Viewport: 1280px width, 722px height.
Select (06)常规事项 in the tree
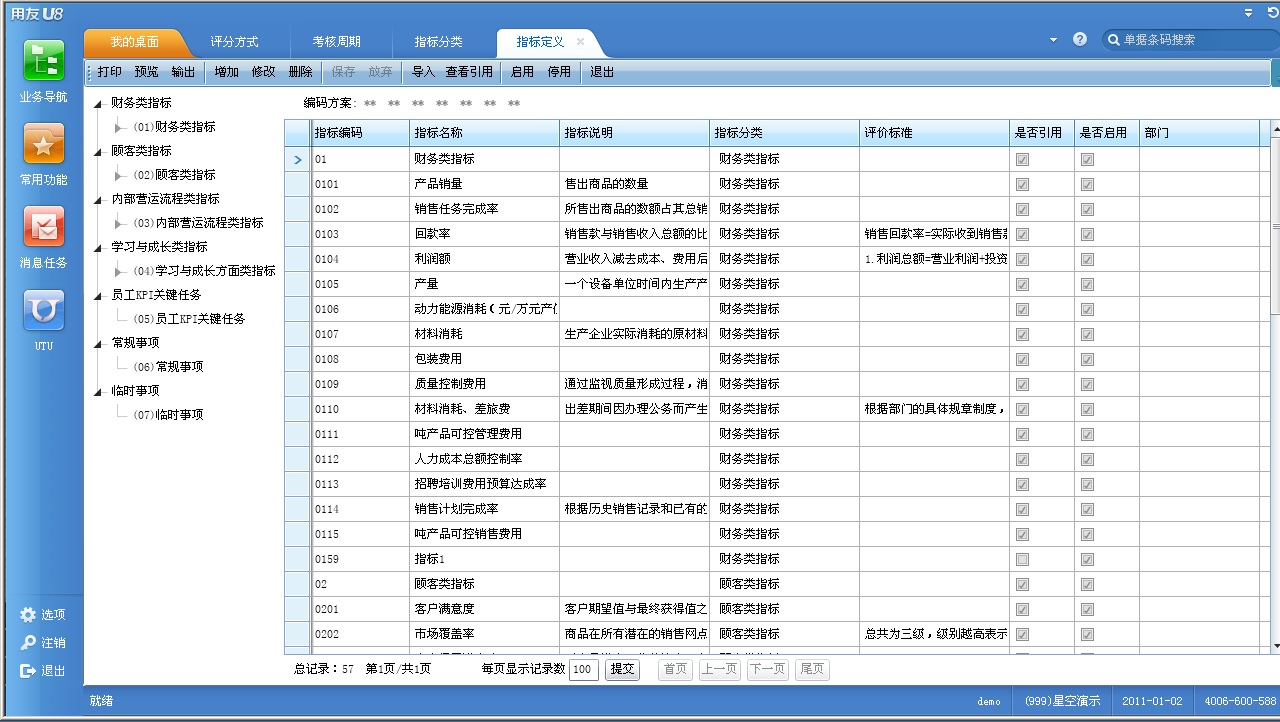[168, 367]
